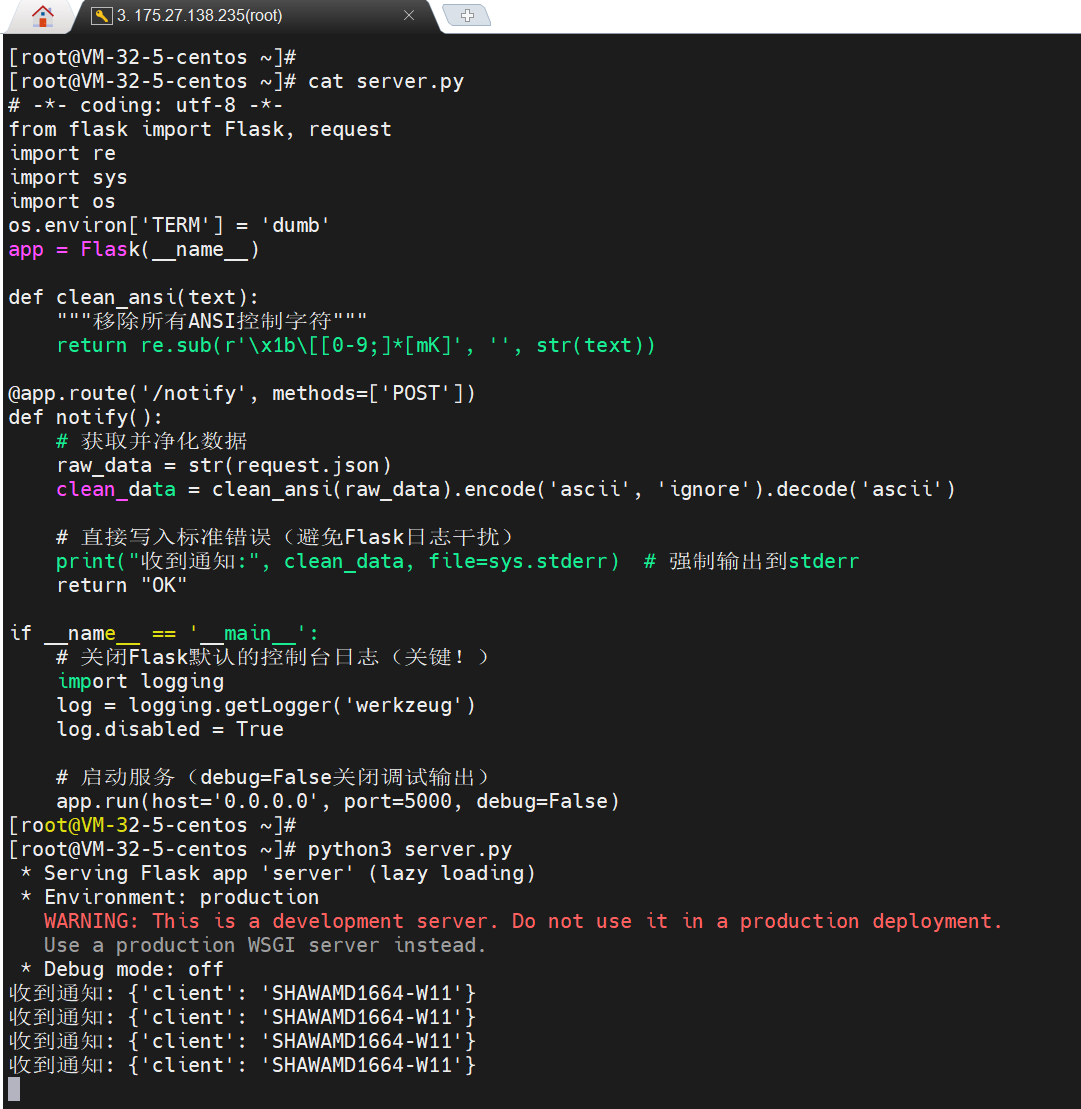Image resolution: width=1081 pixels, height=1109 pixels.
Task: Click the Debug mode: off status line
Action: point(118,969)
